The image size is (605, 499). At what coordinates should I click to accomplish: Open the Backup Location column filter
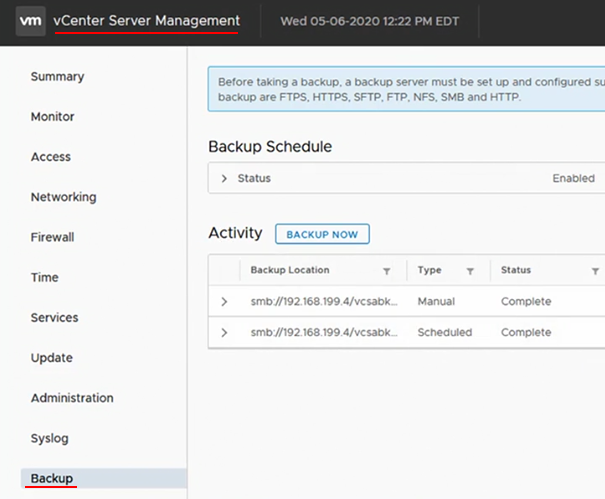[x=386, y=271]
